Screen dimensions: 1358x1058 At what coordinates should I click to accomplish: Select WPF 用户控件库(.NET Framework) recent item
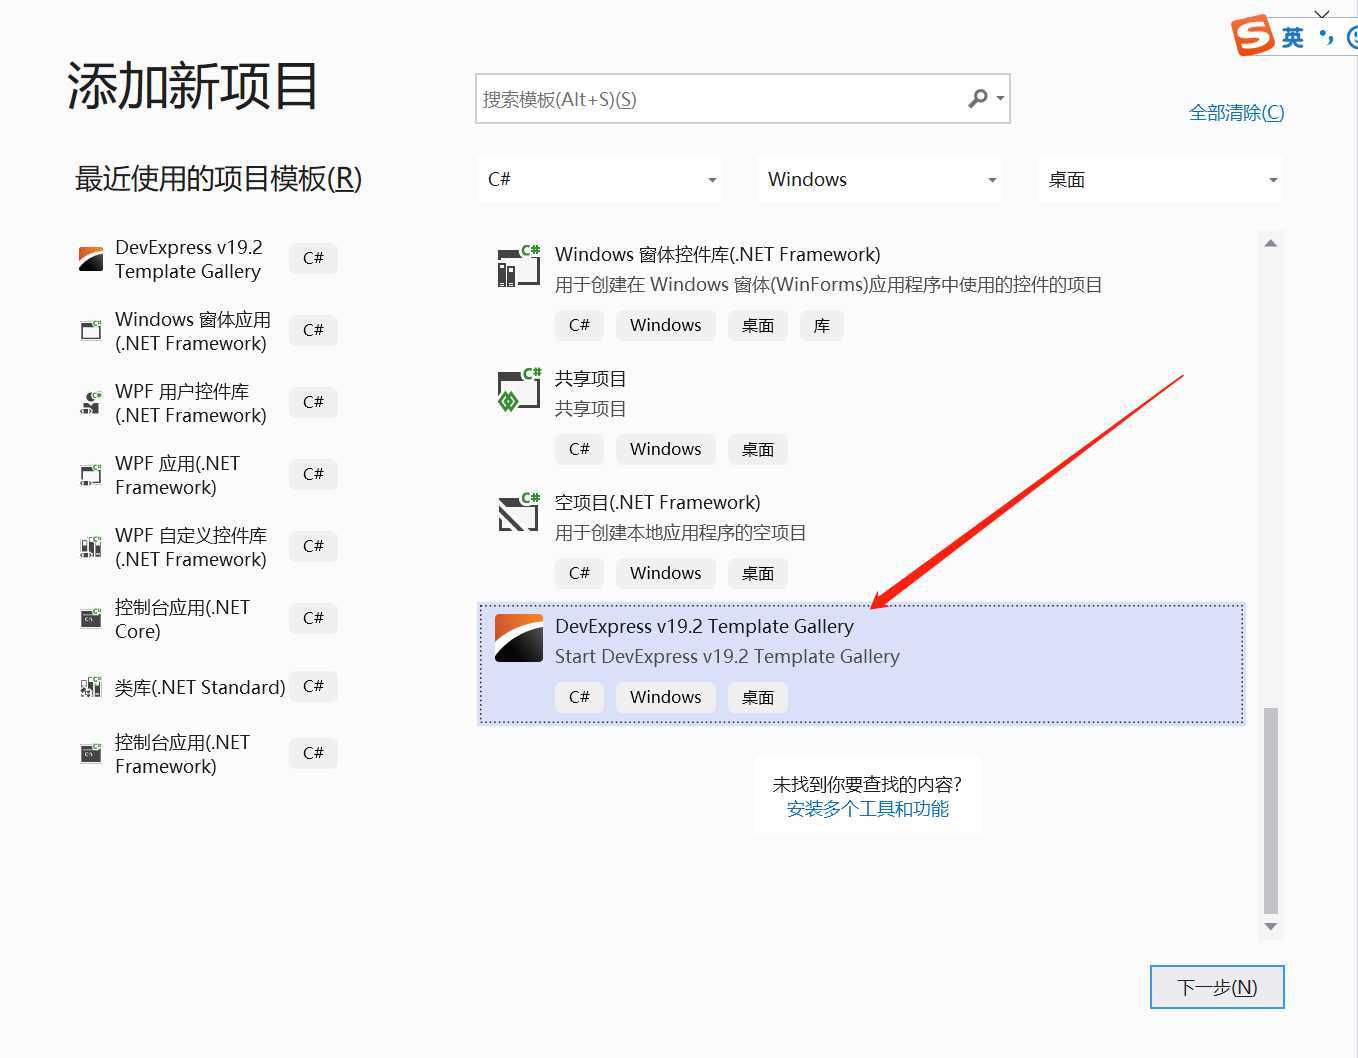(208, 403)
